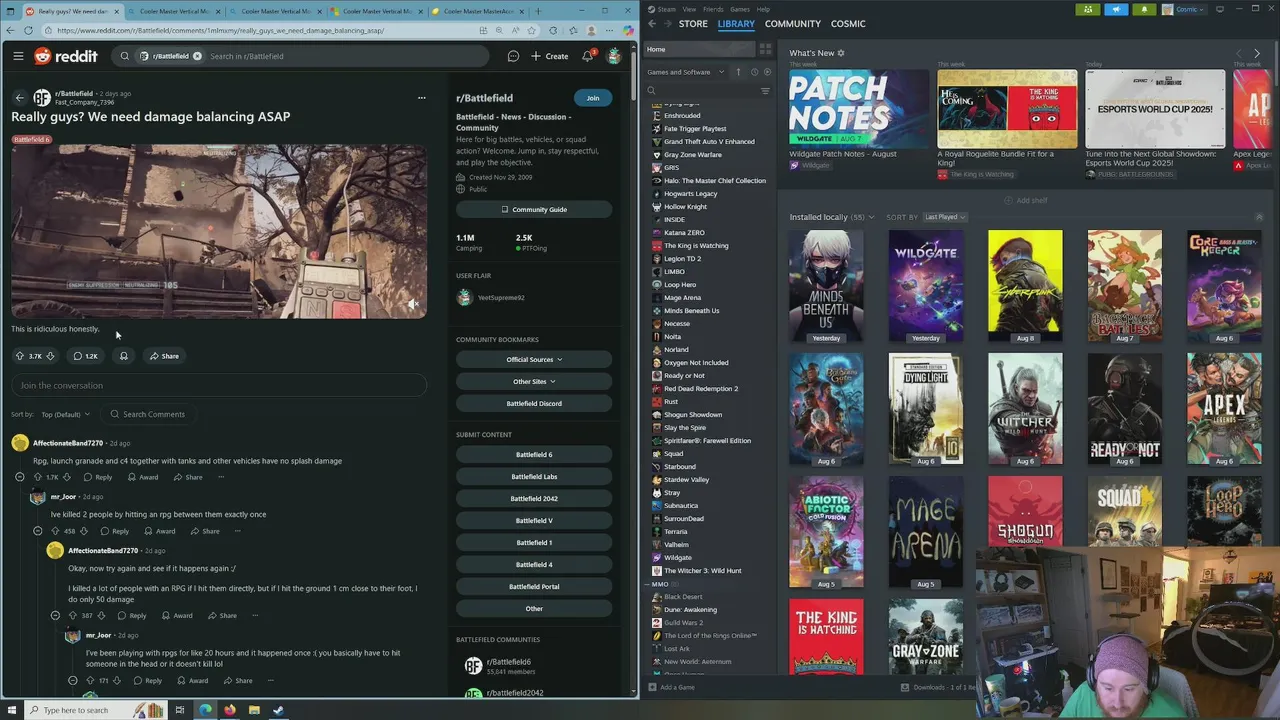Click Search Comments field

click(x=150, y=414)
